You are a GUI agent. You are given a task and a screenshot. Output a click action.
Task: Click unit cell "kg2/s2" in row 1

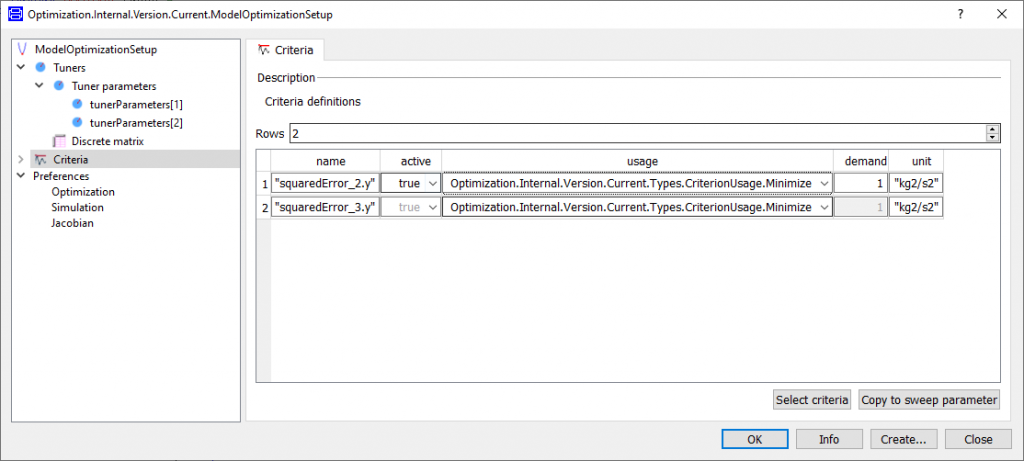click(x=916, y=183)
